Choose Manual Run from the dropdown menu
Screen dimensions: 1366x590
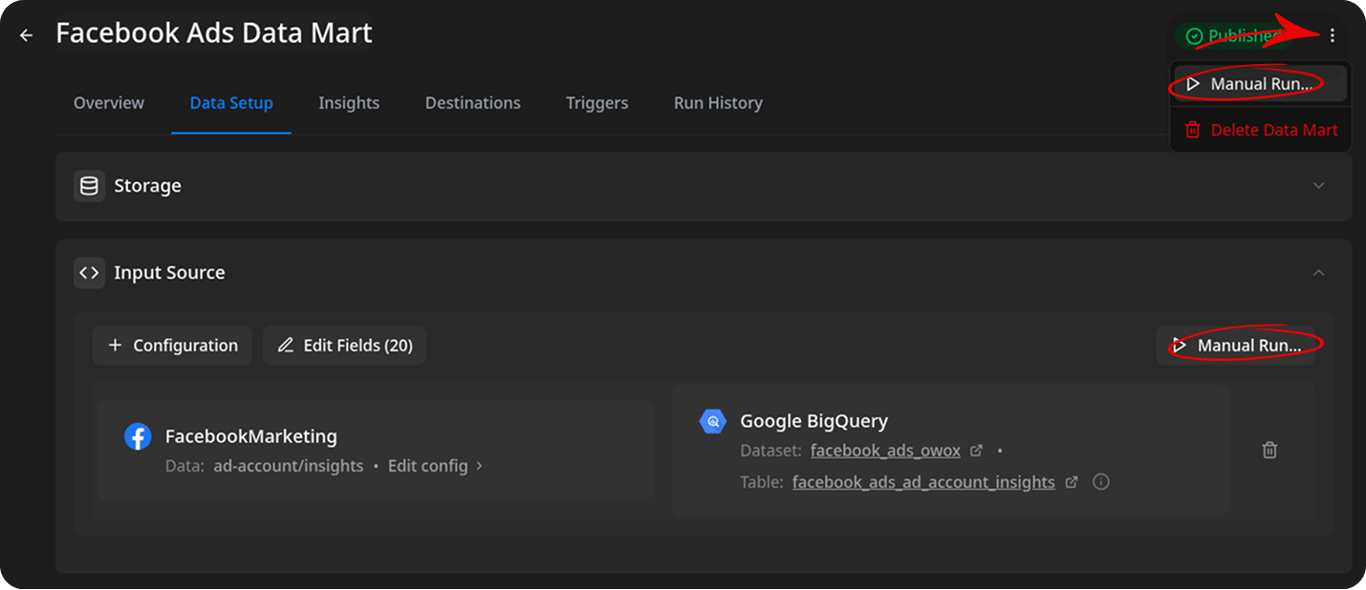(x=1260, y=84)
